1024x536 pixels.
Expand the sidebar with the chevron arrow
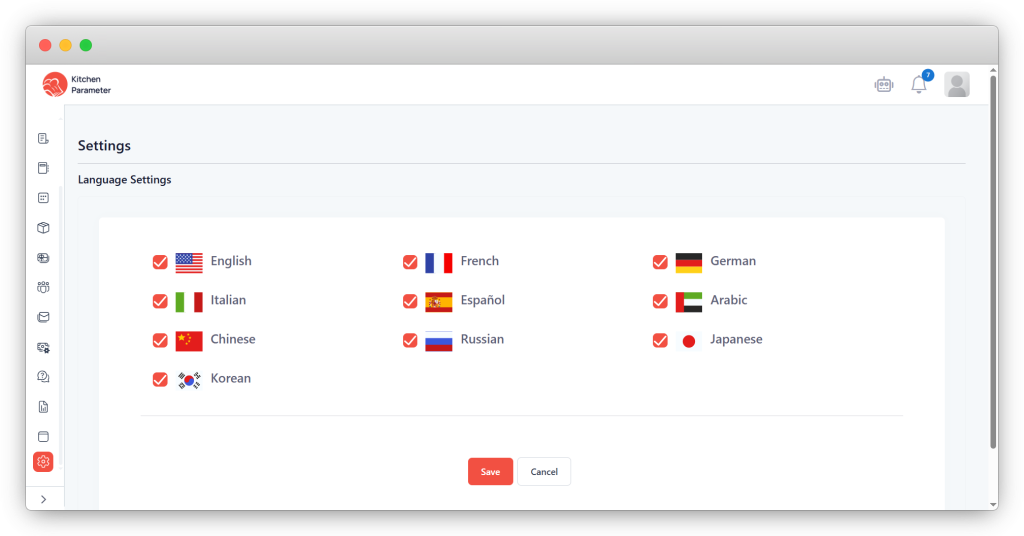43,499
